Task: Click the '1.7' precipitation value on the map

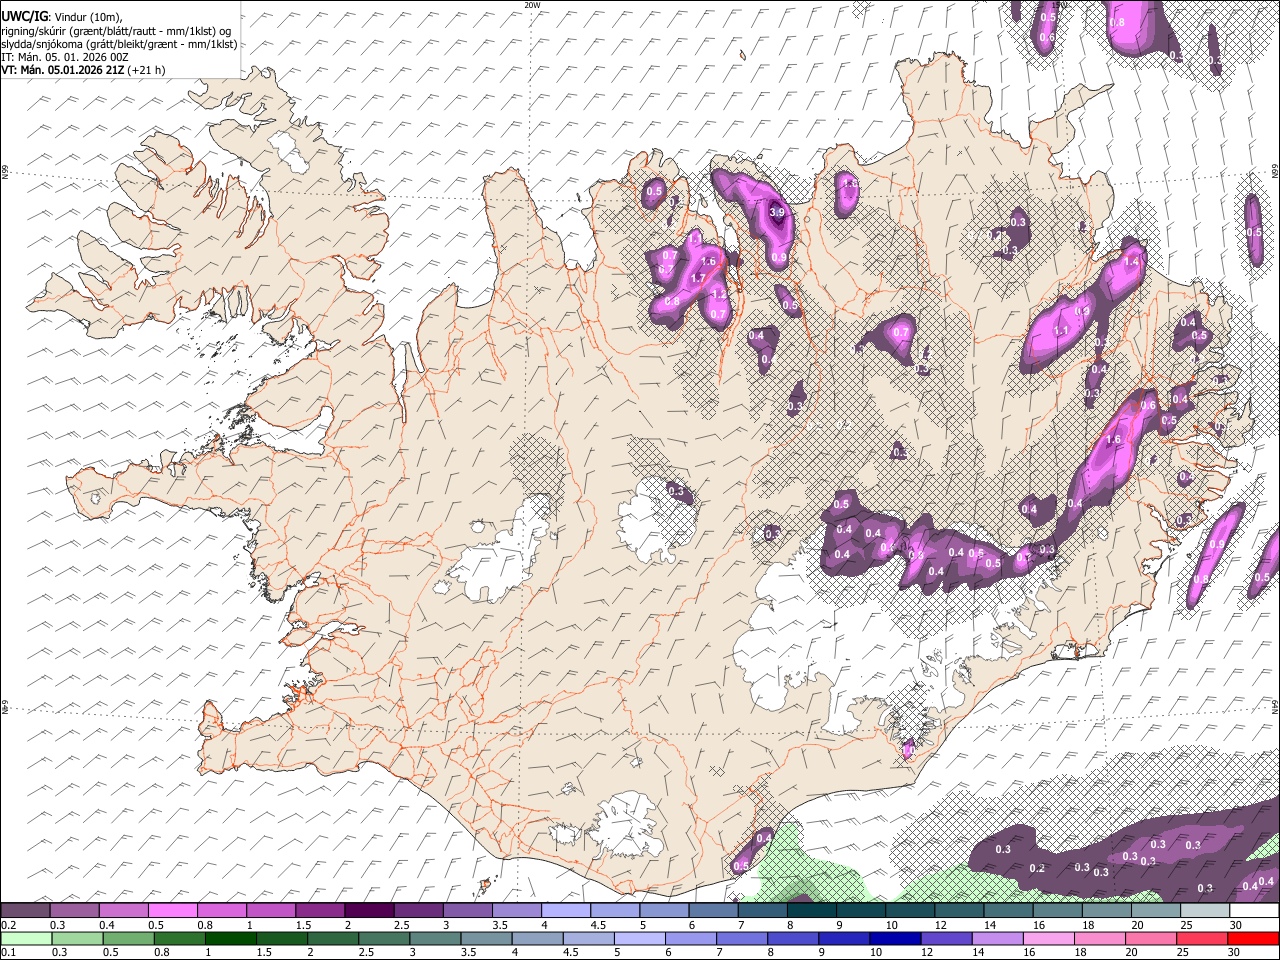Action: (x=698, y=278)
